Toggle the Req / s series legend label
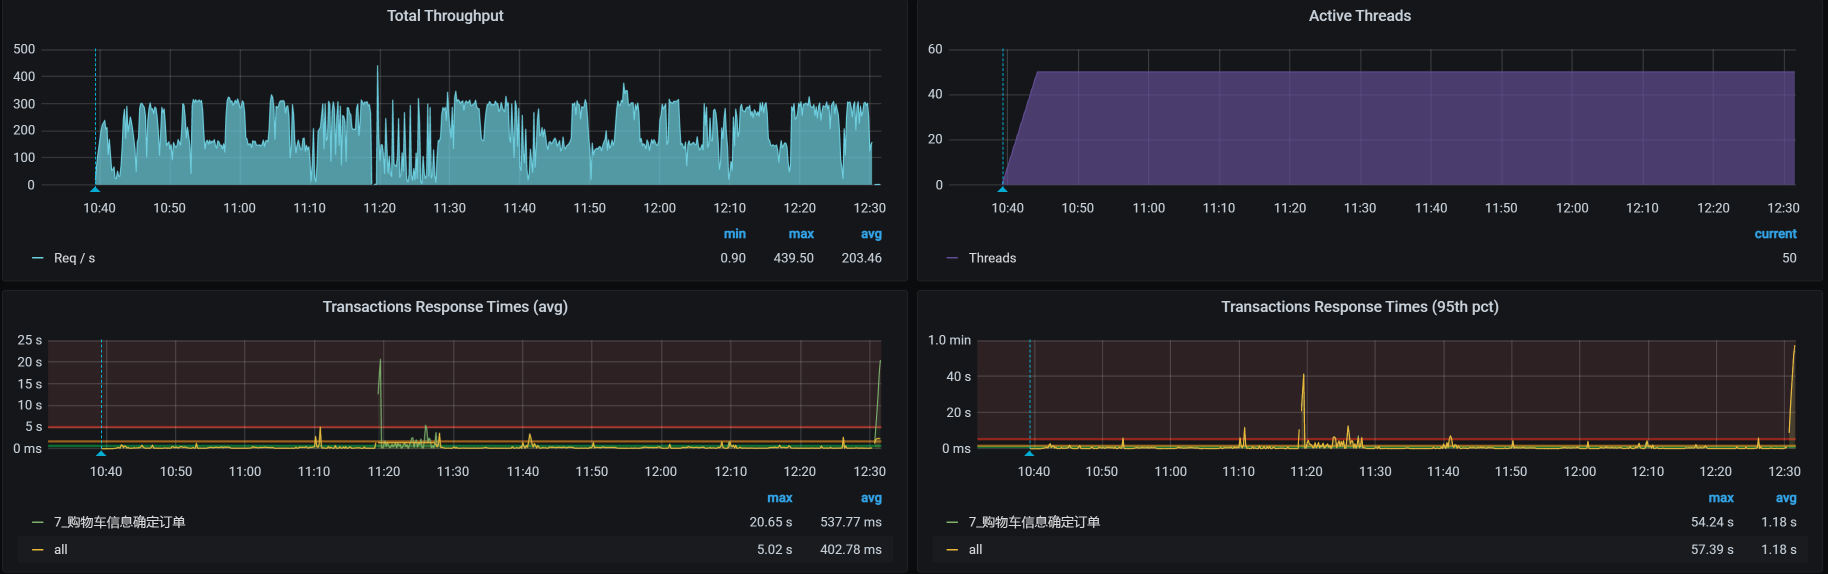 click(74, 258)
